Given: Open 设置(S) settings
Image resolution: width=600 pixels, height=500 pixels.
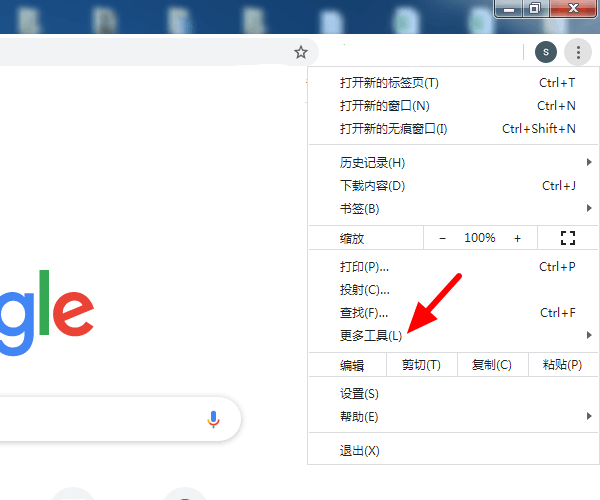Looking at the screenshot, I should tap(453, 394).
